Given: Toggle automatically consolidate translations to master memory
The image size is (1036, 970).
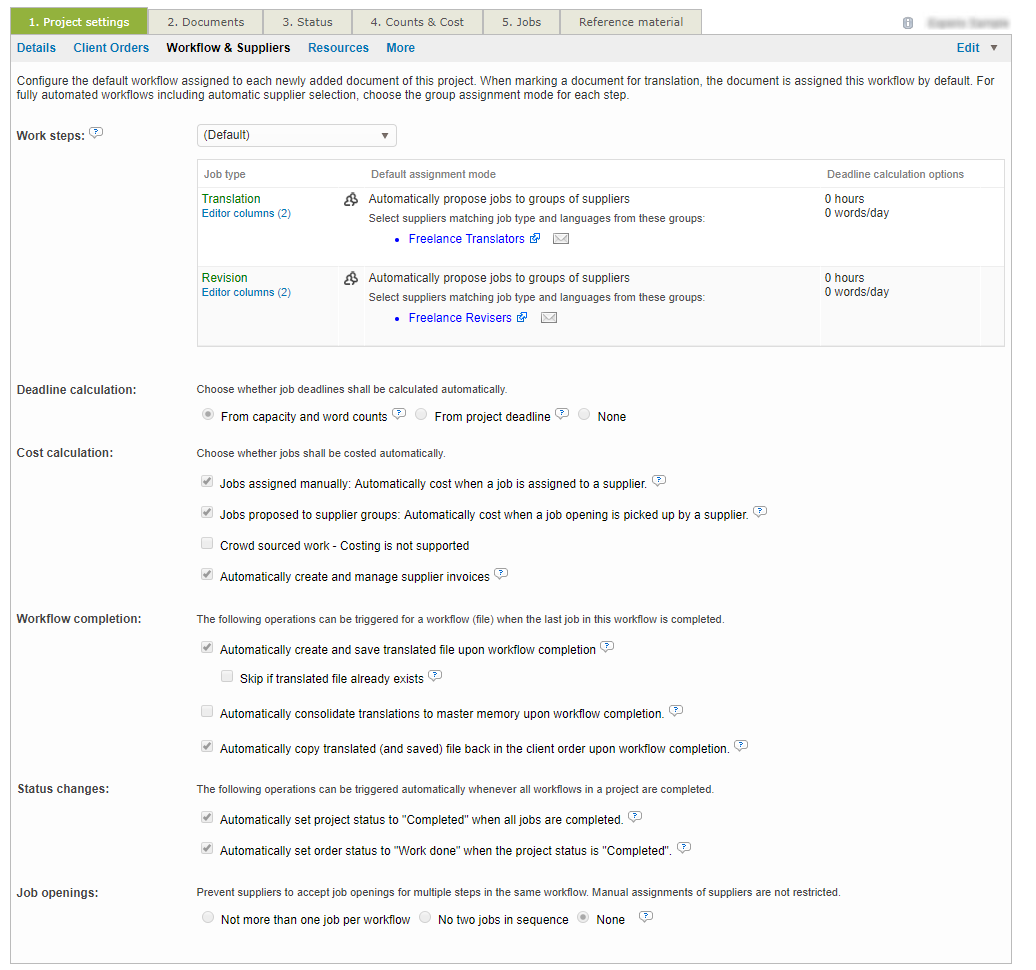Looking at the screenshot, I should [207, 712].
